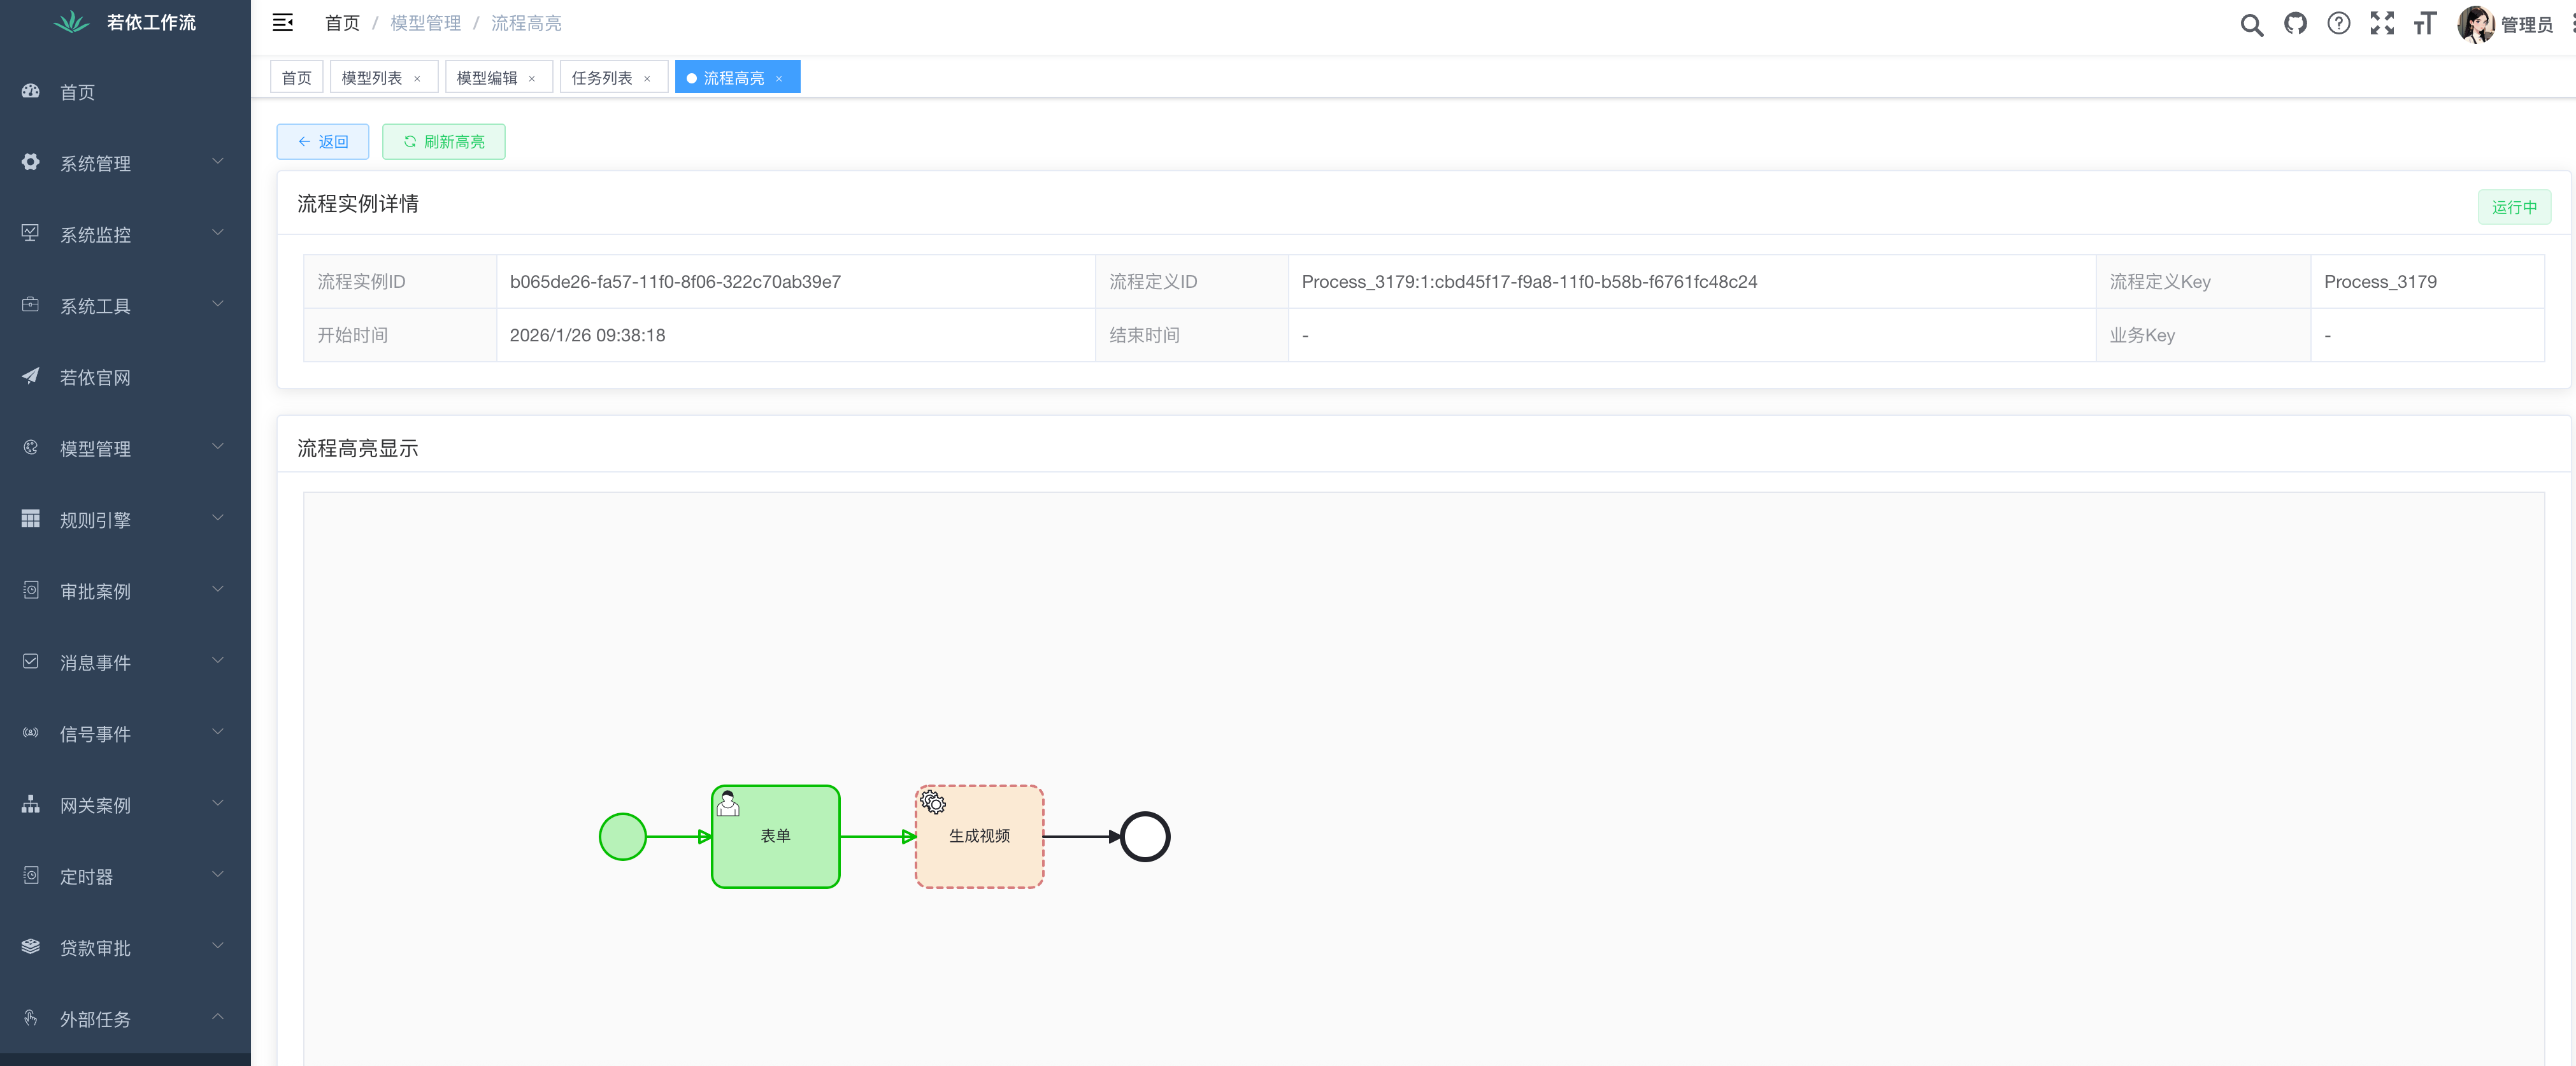Expand the 系统管理 menu chevron

point(218,161)
